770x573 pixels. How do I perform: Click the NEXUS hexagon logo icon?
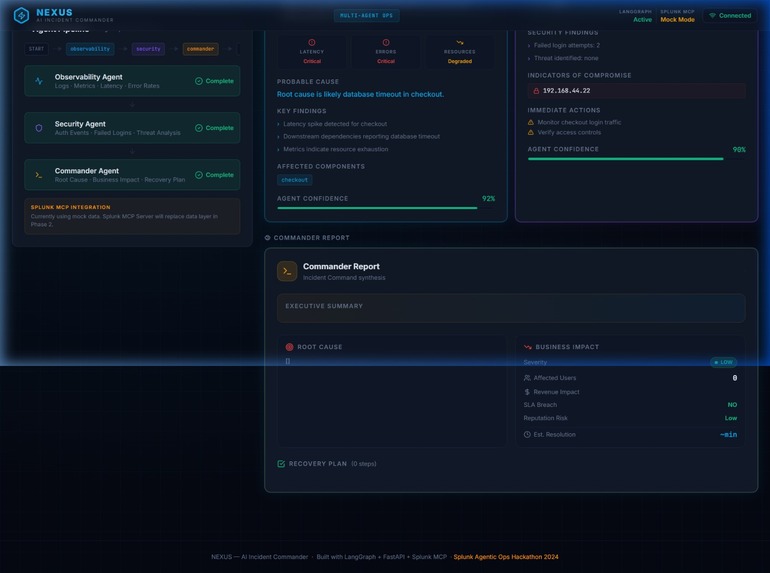click(21, 16)
